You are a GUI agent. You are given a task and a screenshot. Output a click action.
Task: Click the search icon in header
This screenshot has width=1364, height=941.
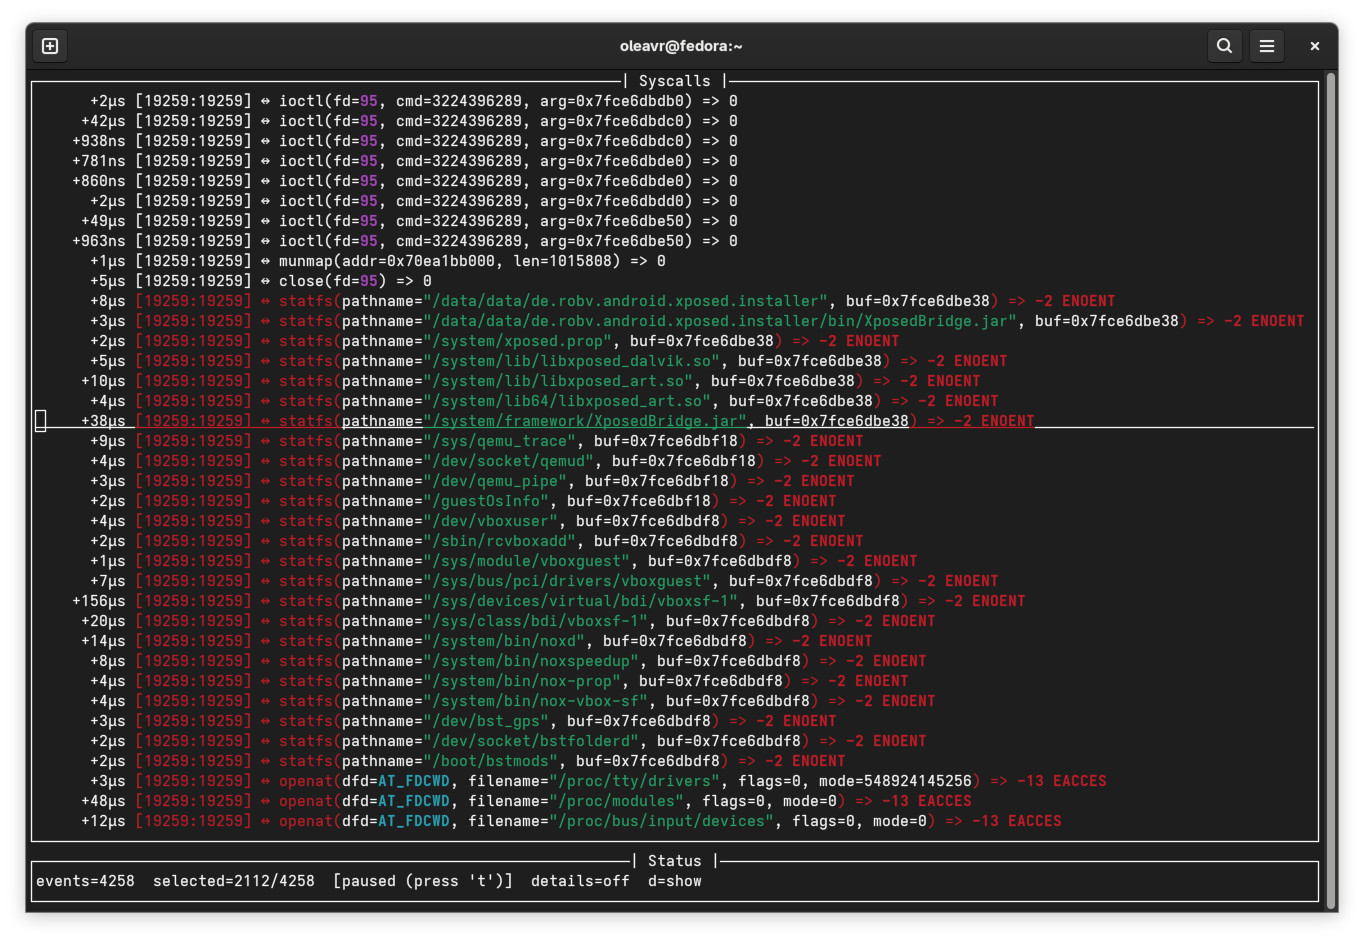(1224, 46)
